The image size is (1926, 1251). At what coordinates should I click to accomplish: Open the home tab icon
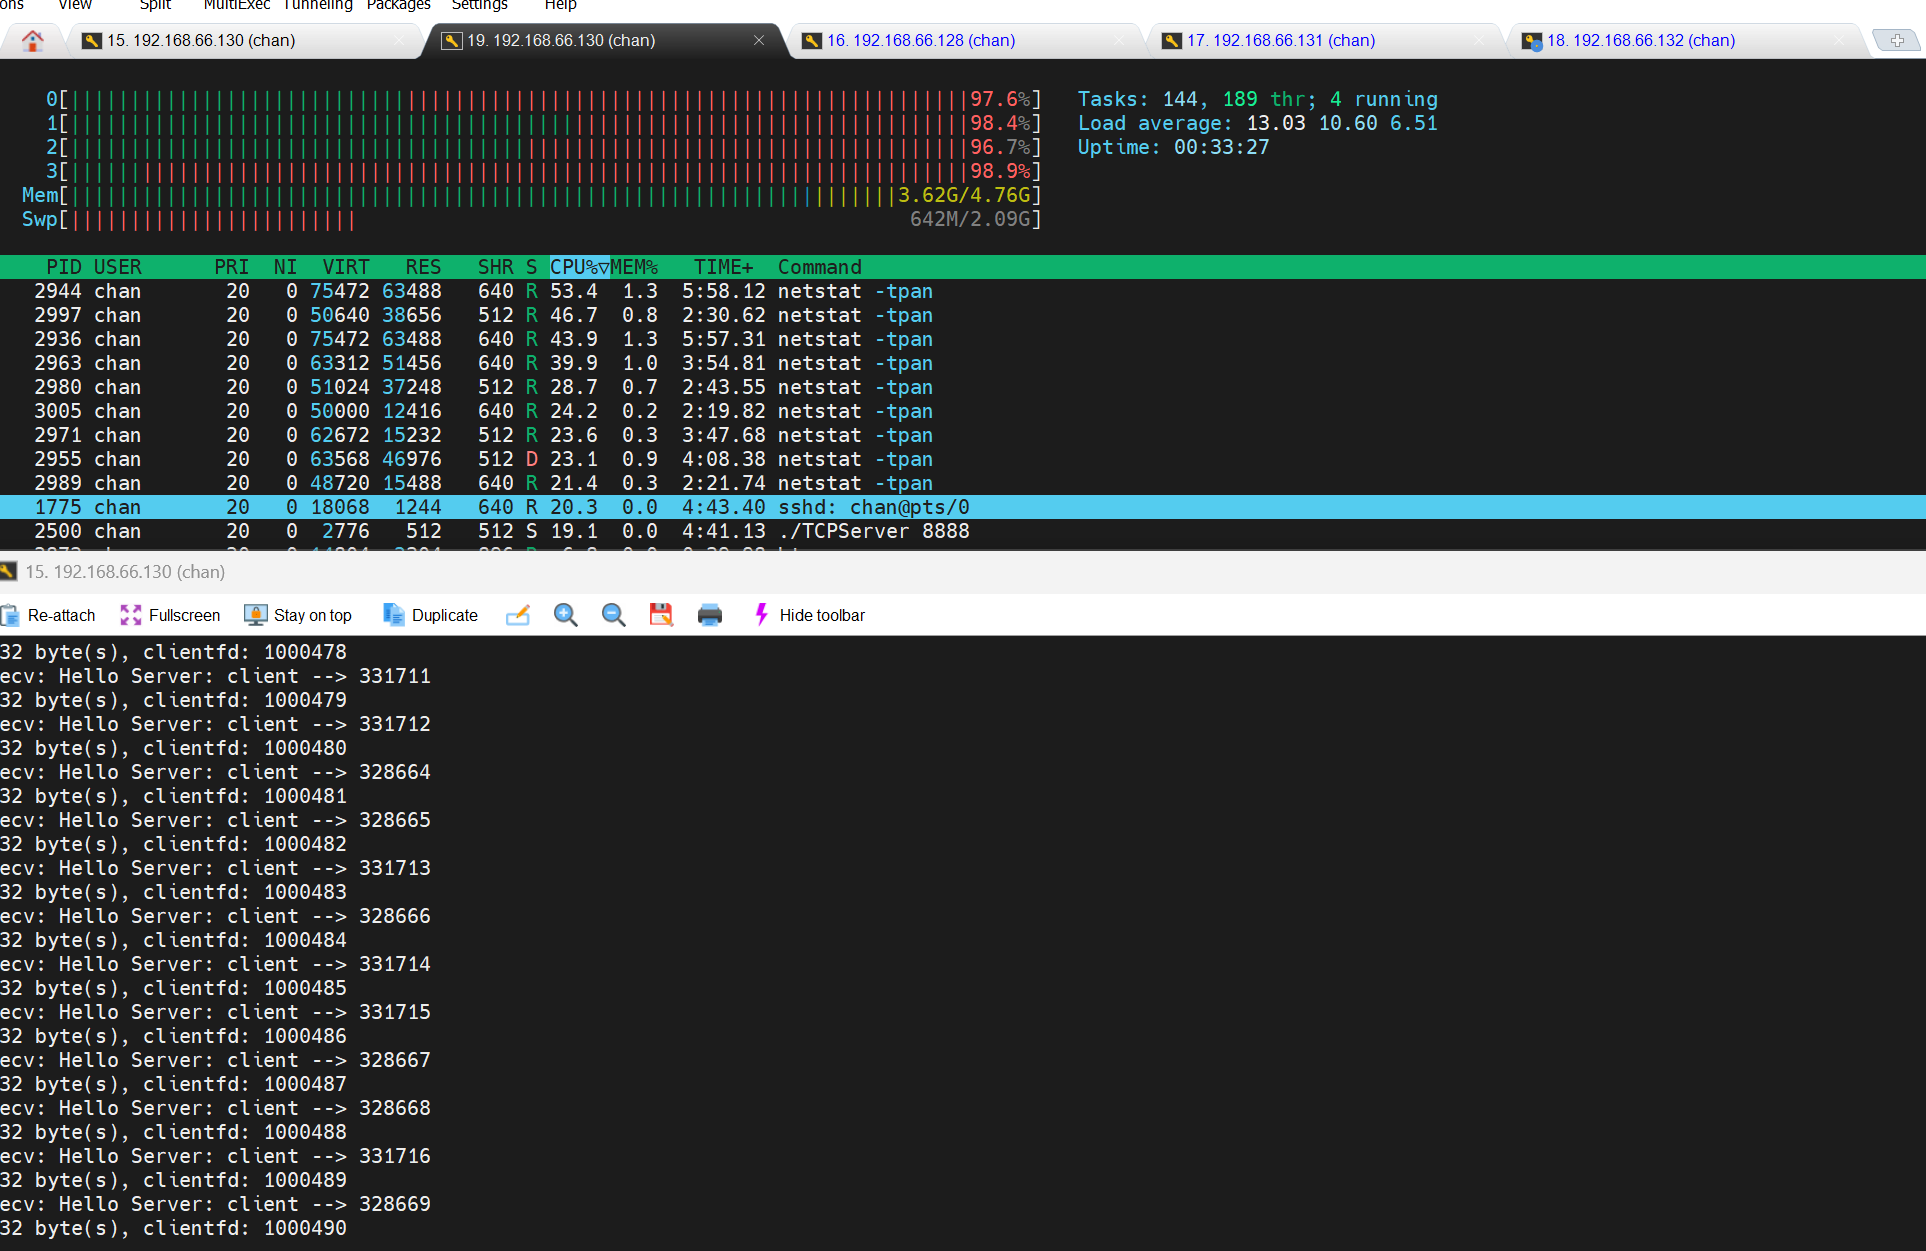33,41
